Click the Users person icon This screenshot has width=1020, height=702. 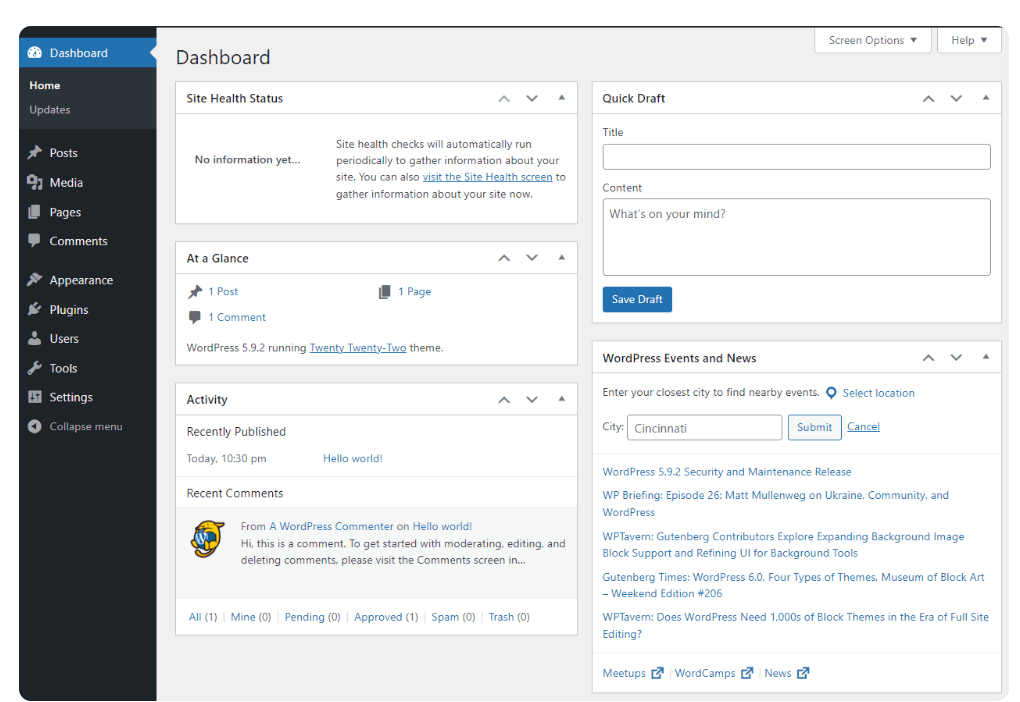(x=34, y=338)
